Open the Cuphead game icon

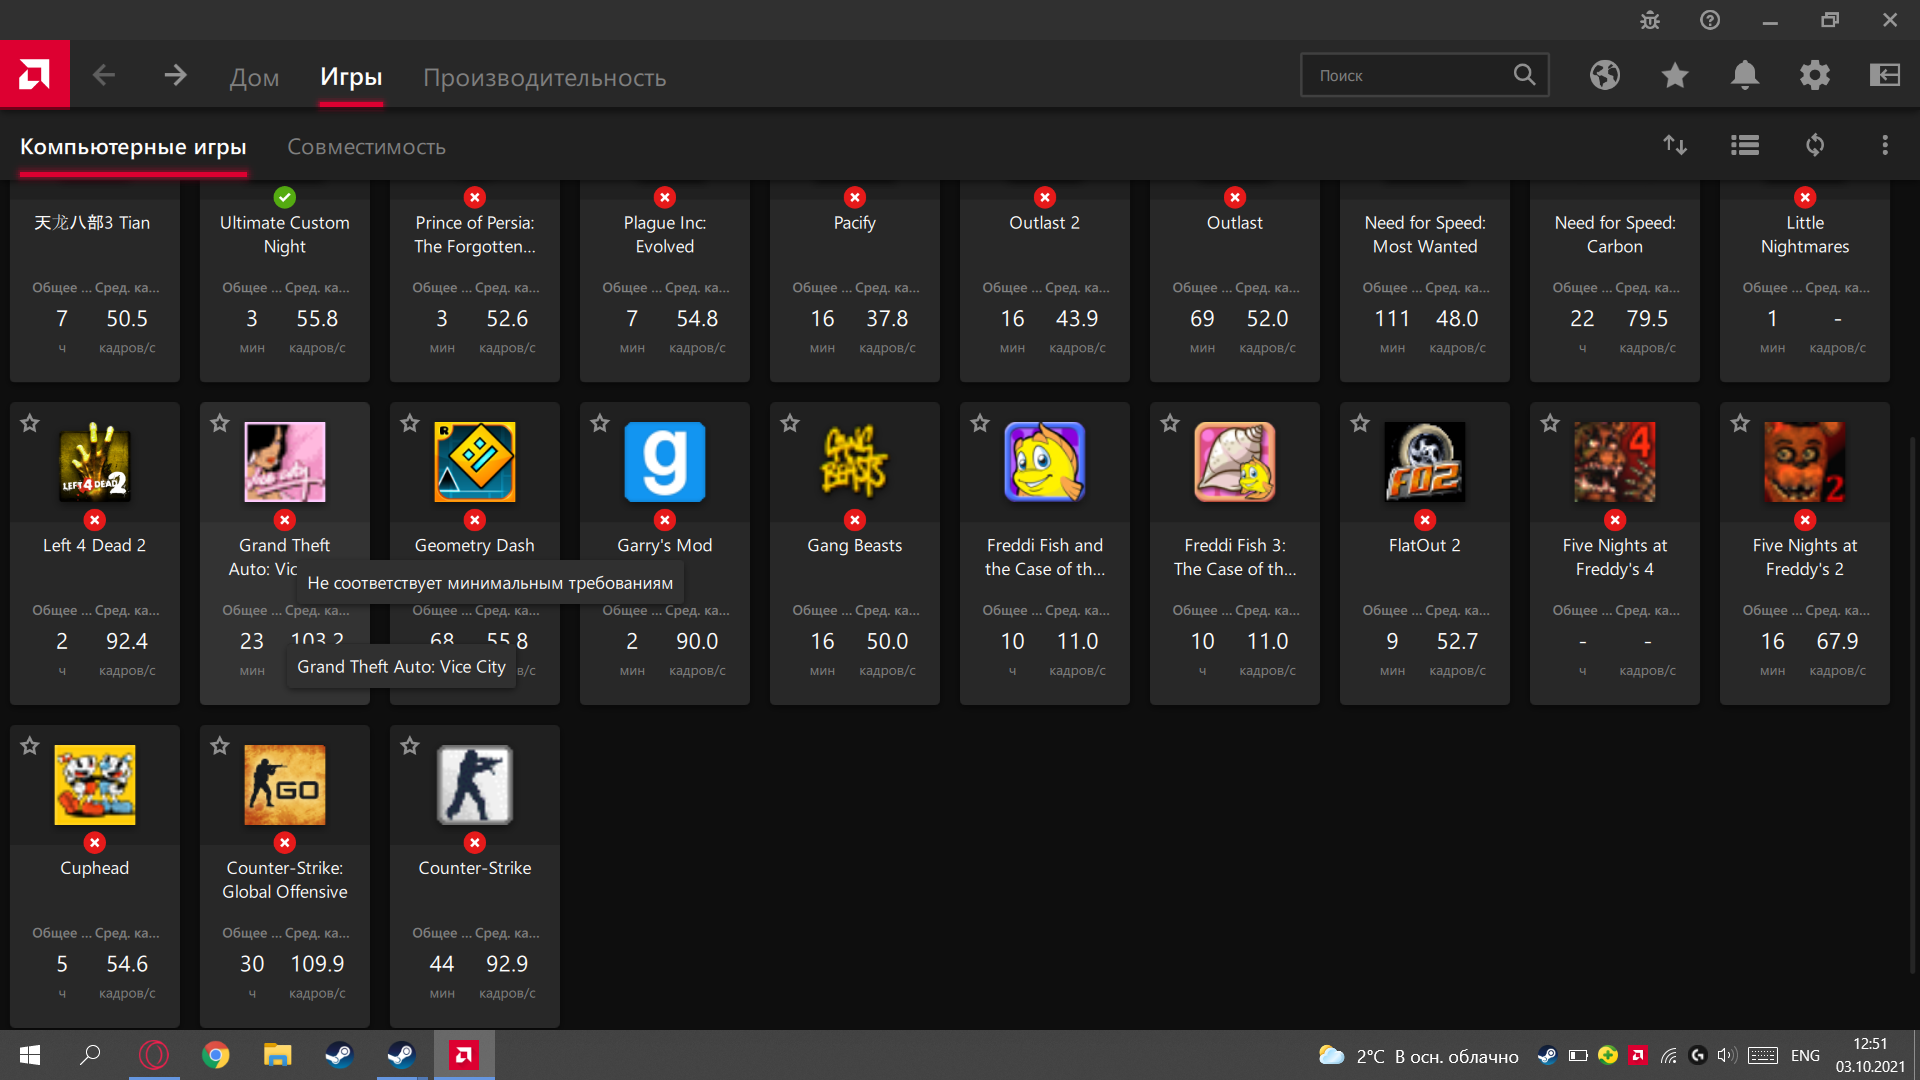(95, 785)
